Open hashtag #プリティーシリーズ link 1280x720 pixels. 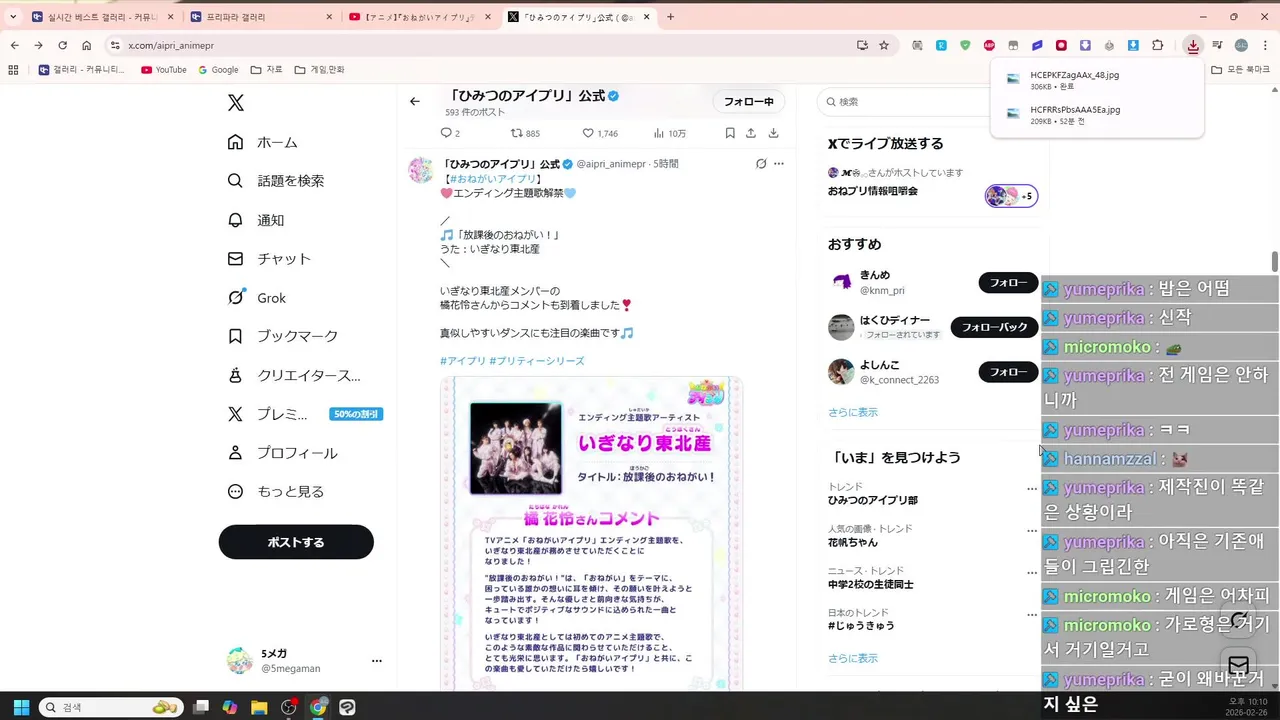coord(537,361)
